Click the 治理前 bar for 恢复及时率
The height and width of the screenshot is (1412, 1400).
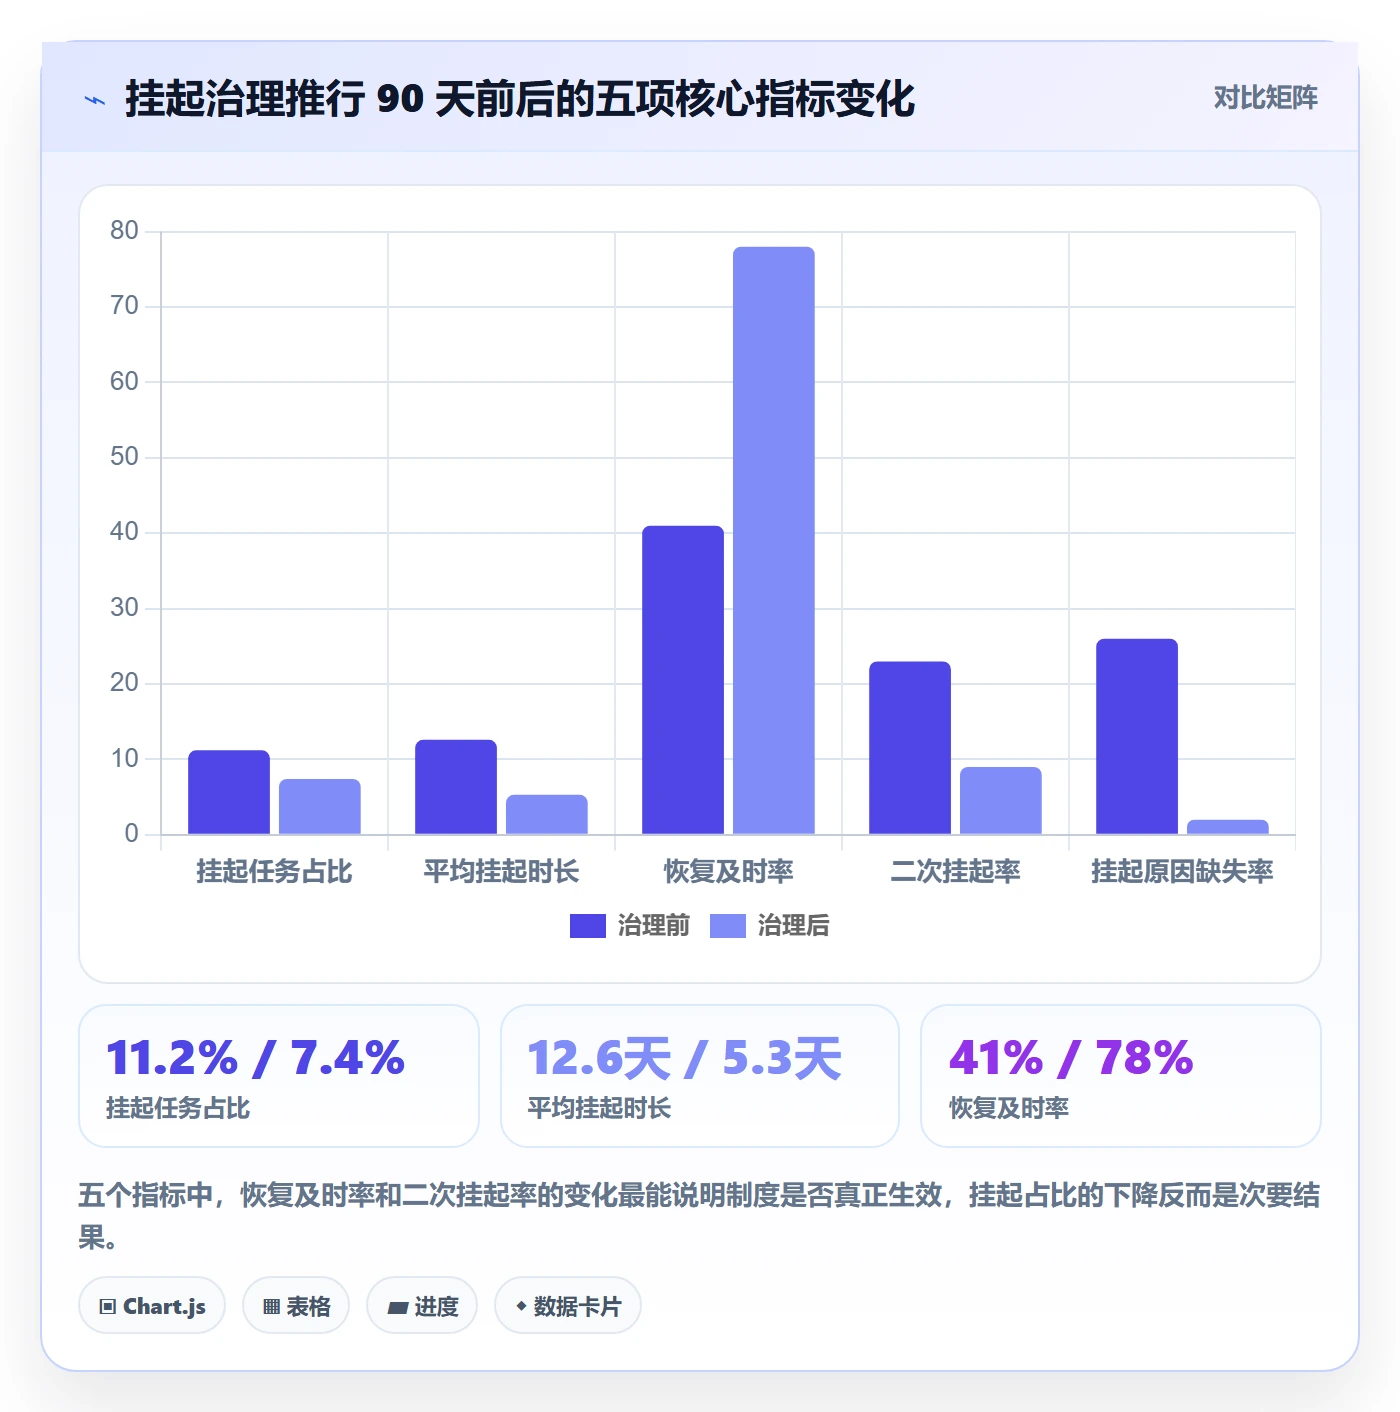683,680
